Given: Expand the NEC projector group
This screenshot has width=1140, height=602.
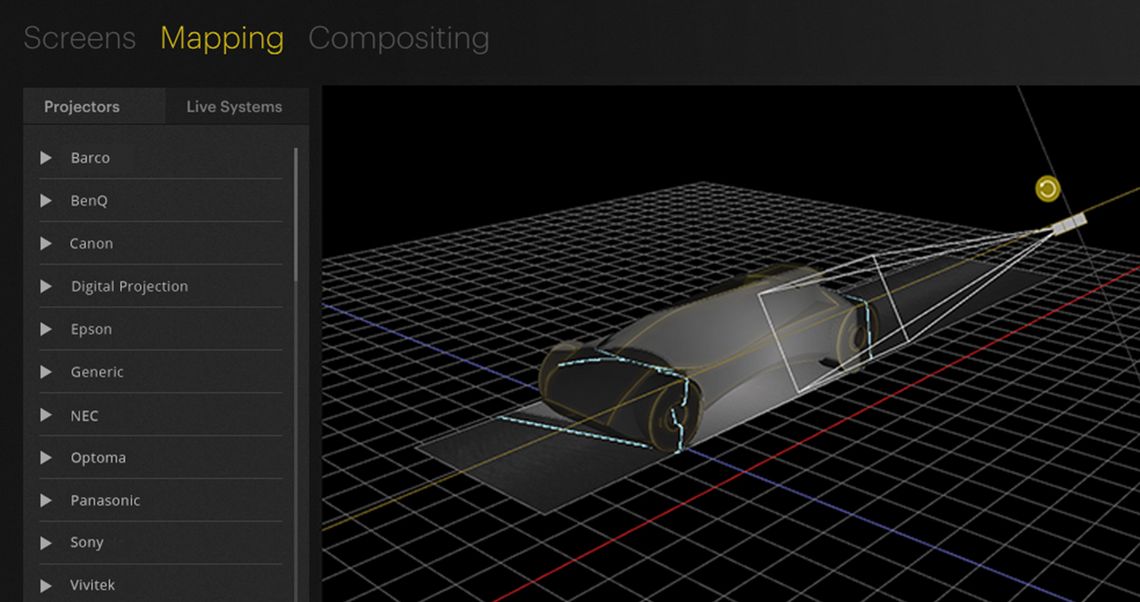Looking at the screenshot, I should (x=46, y=415).
